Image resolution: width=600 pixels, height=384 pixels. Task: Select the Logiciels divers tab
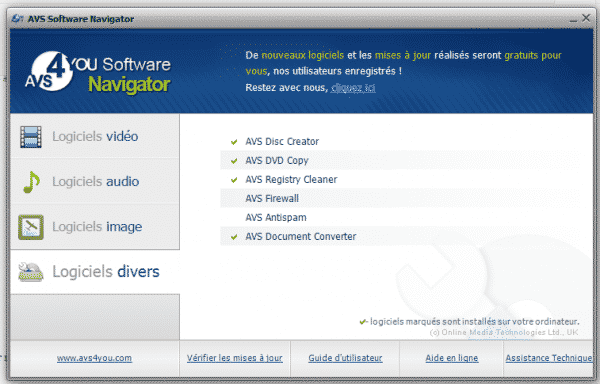[x=95, y=272]
